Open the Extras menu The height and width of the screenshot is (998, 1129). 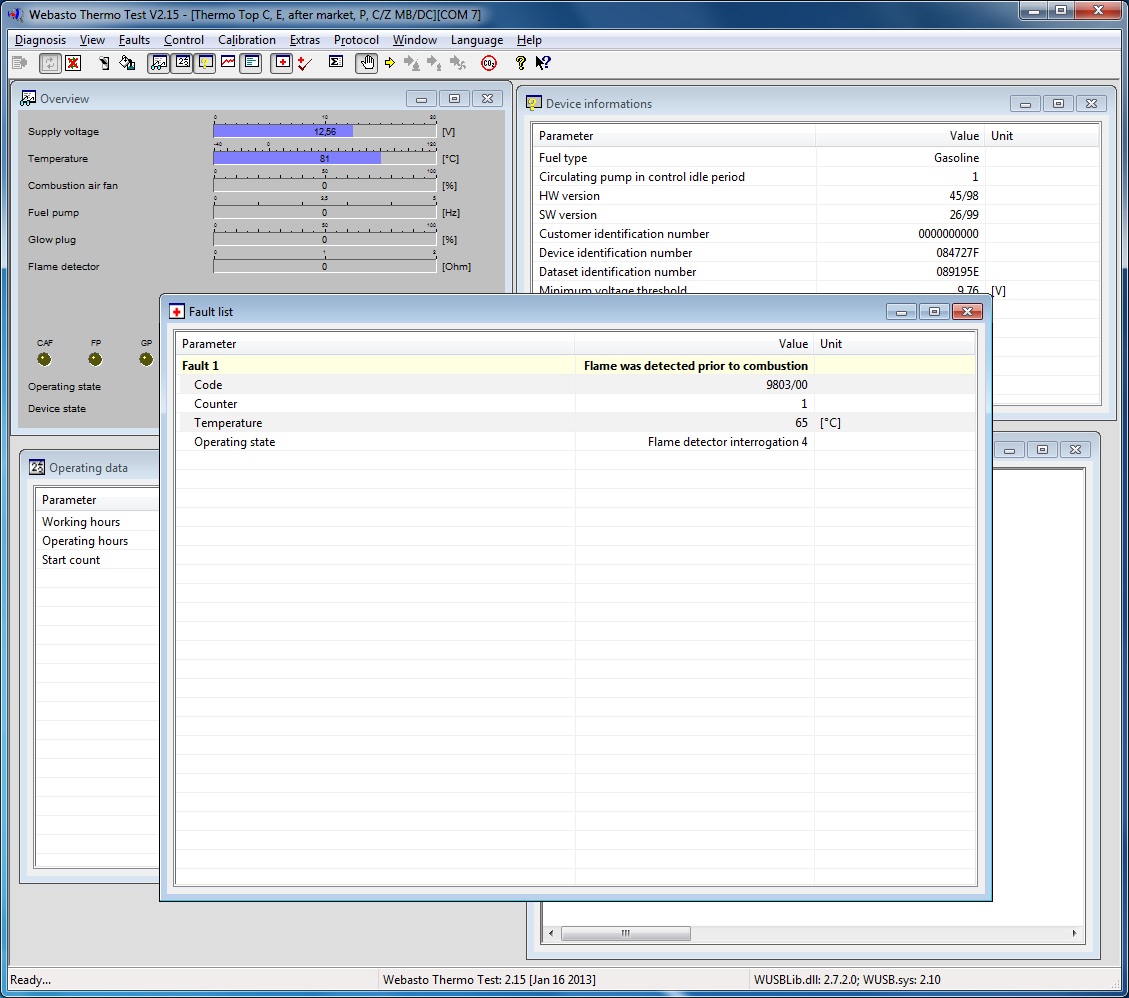click(305, 40)
